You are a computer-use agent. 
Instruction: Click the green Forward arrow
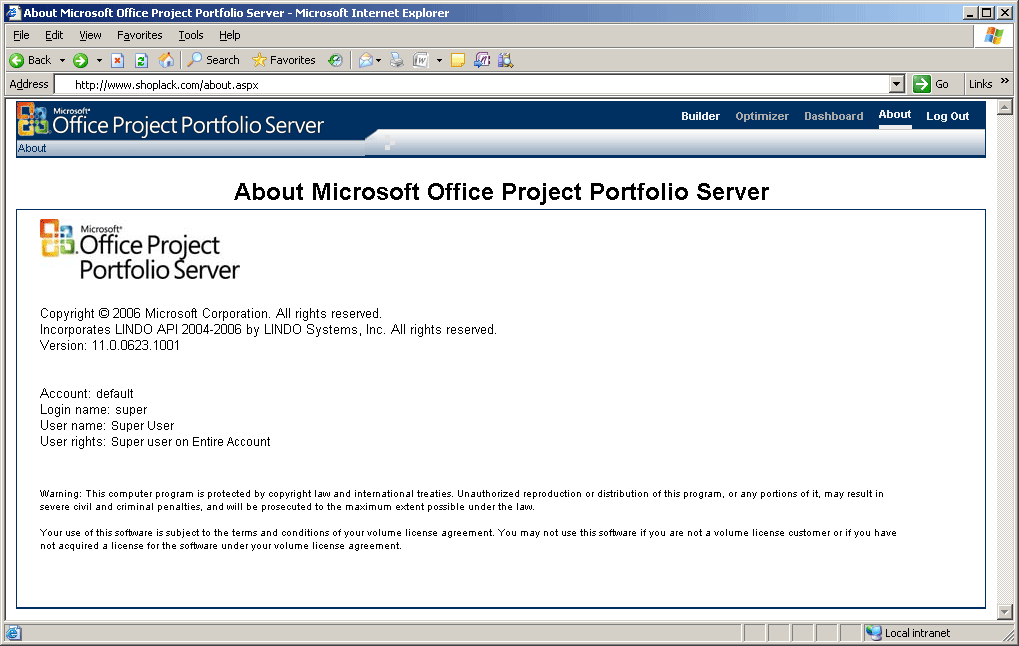[x=81, y=60]
